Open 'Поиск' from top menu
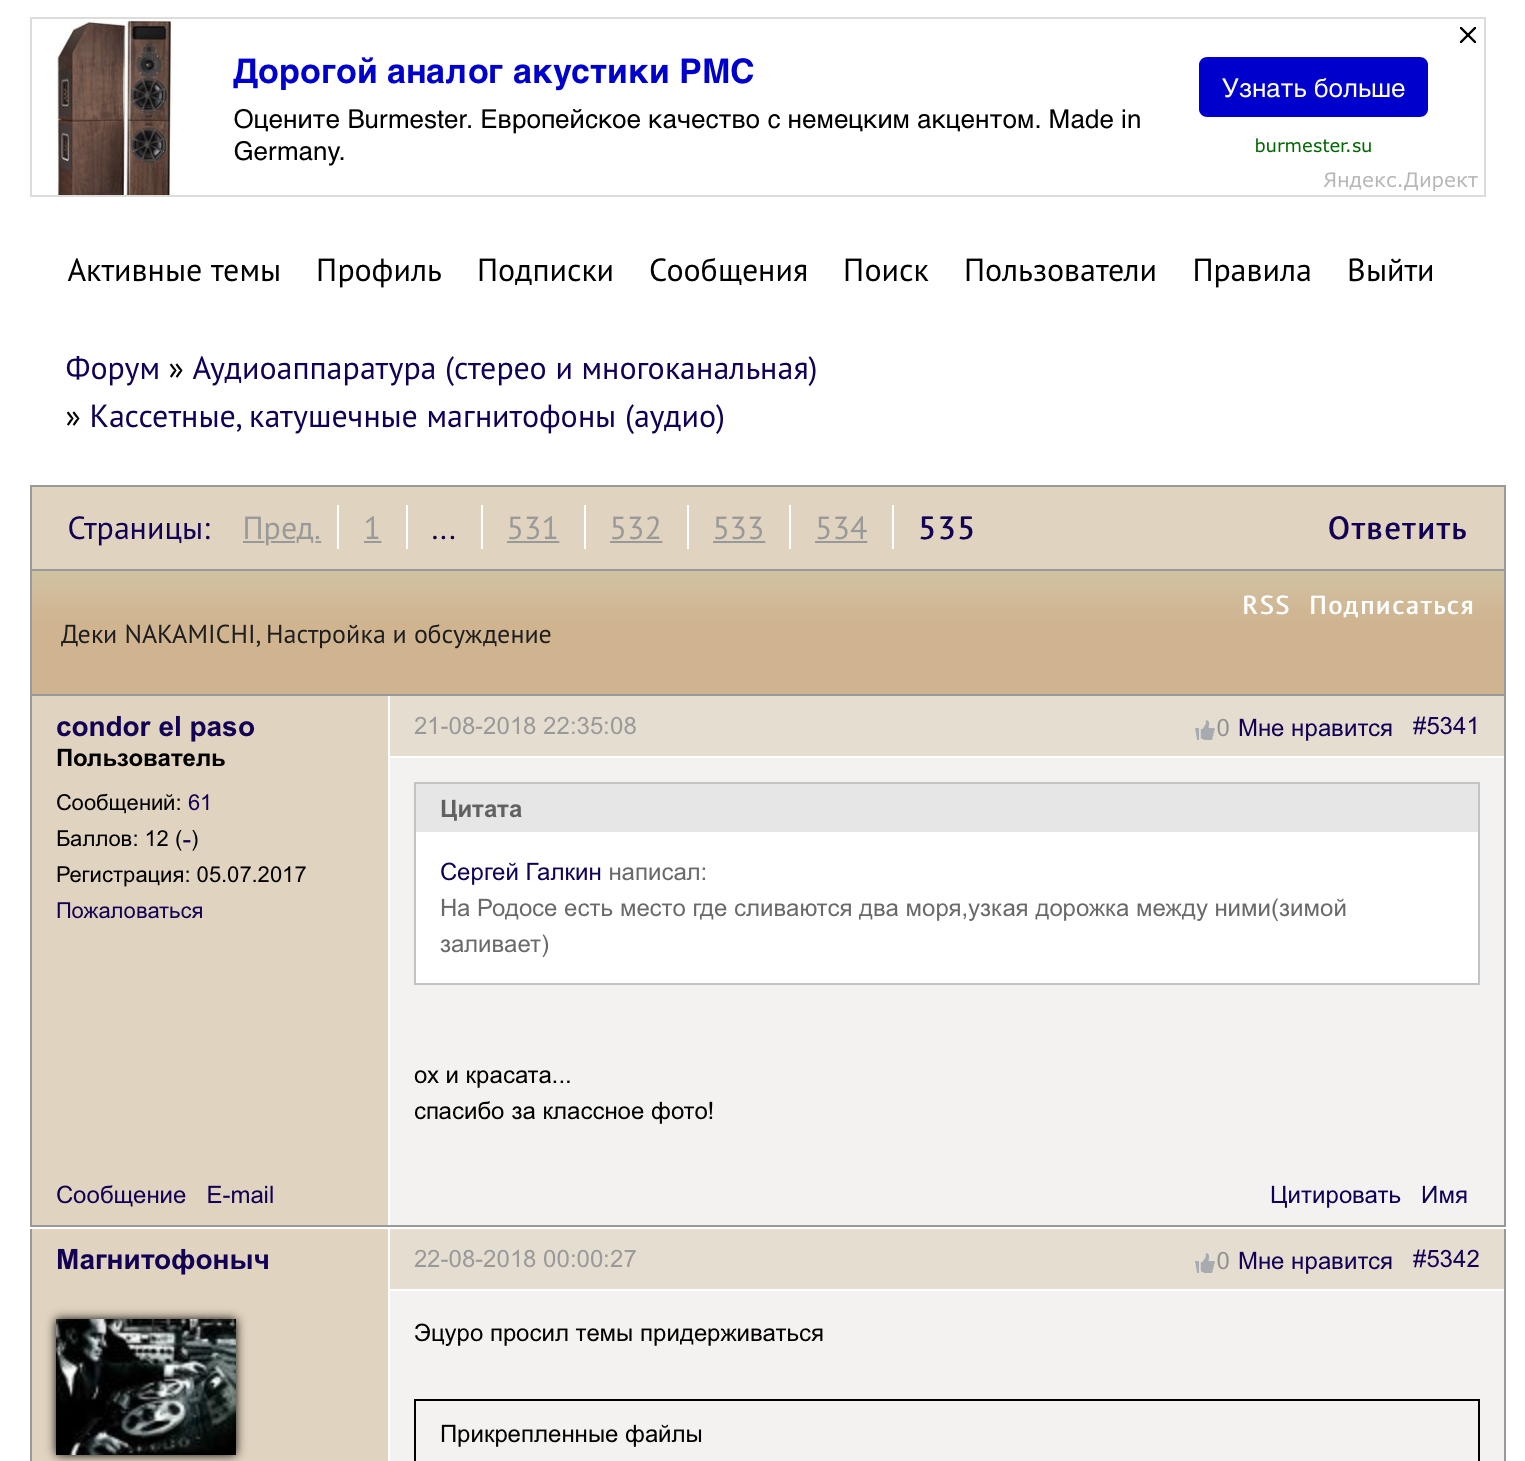This screenshot has width=1525, height=1461. tap(885, 271)
